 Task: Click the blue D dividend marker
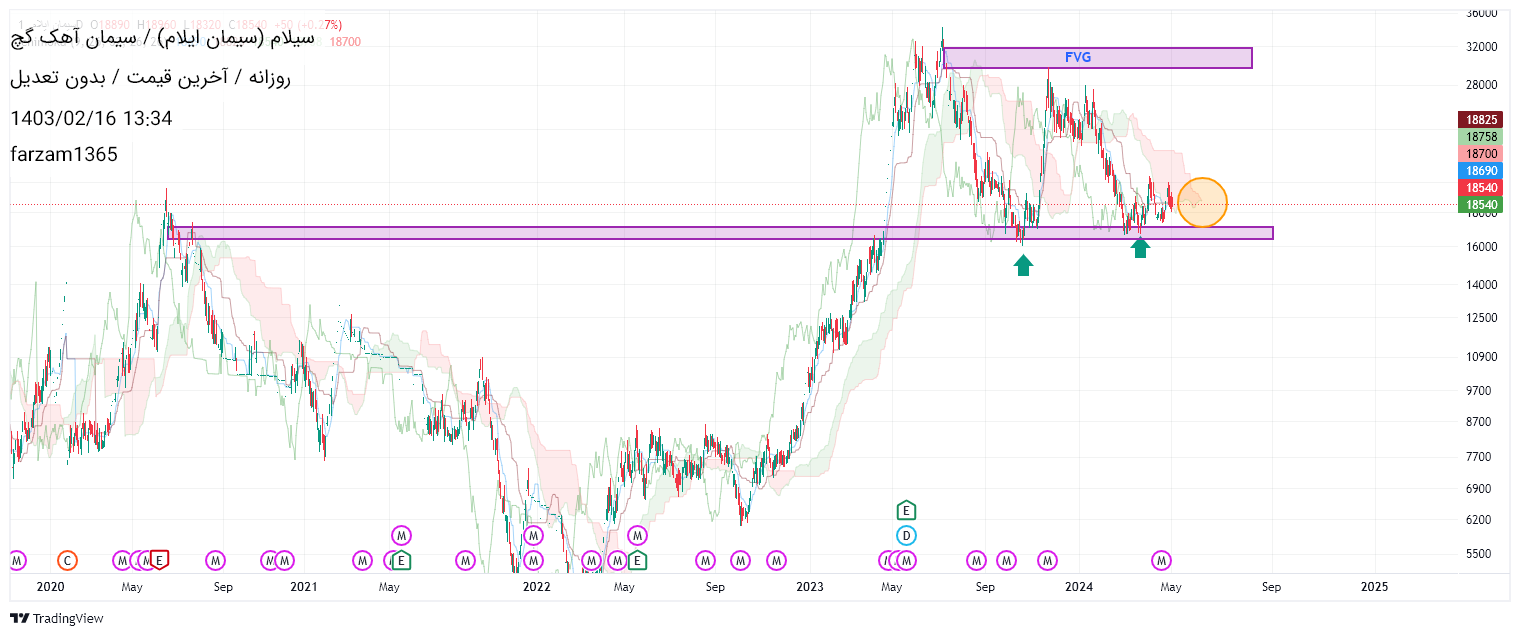[906, 535]
